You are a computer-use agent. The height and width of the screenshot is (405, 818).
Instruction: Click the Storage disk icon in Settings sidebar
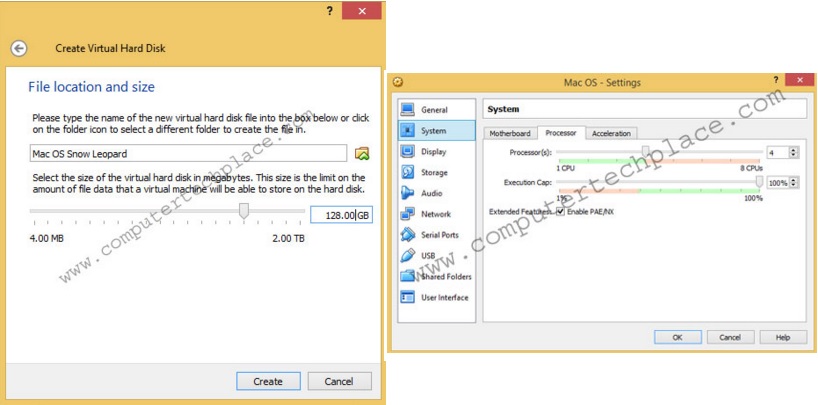tap(407, 172)
